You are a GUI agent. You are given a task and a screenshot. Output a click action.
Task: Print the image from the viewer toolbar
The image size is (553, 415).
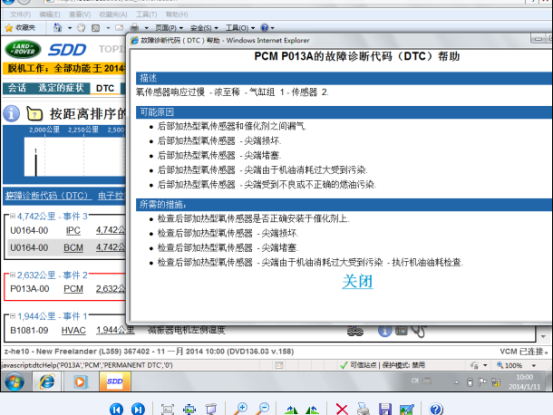pos(363,409)
